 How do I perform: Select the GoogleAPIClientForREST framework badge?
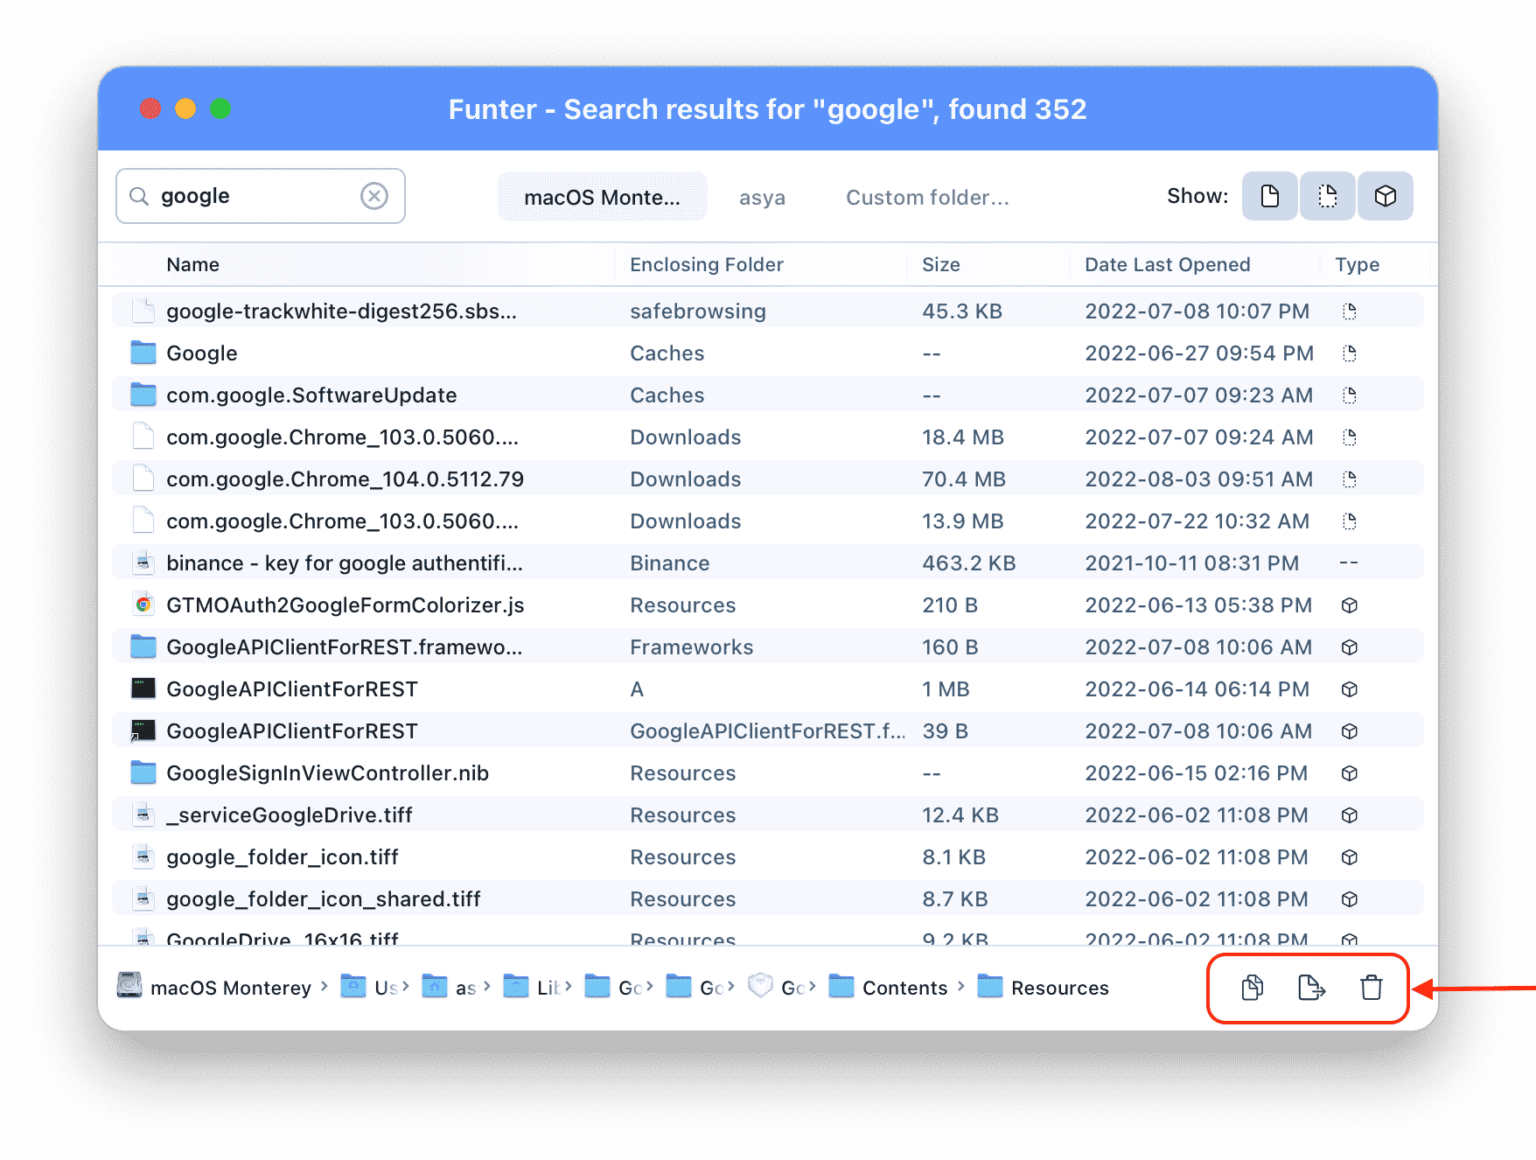point(1348,647)
